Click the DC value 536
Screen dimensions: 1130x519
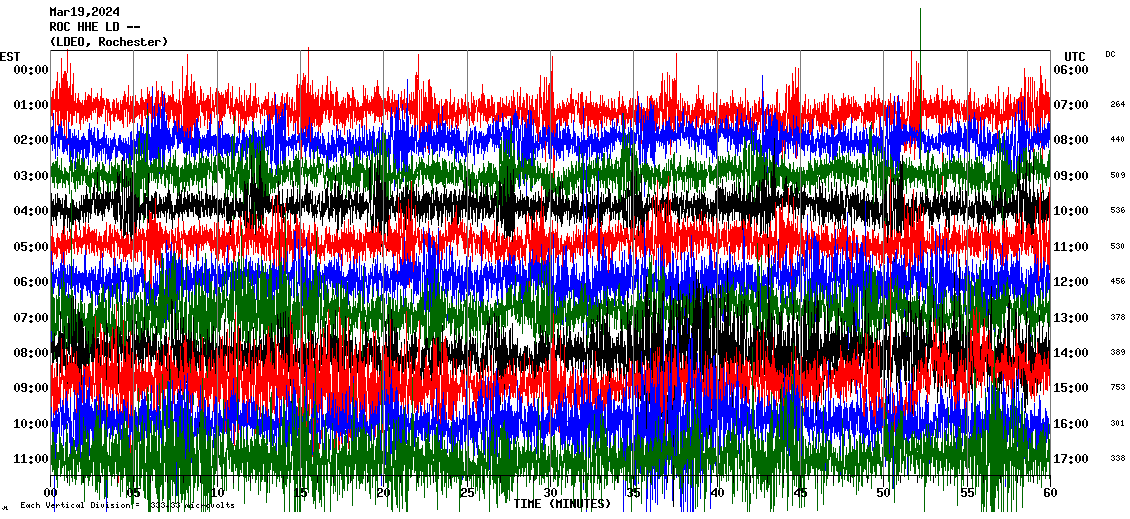(1117, 211)
